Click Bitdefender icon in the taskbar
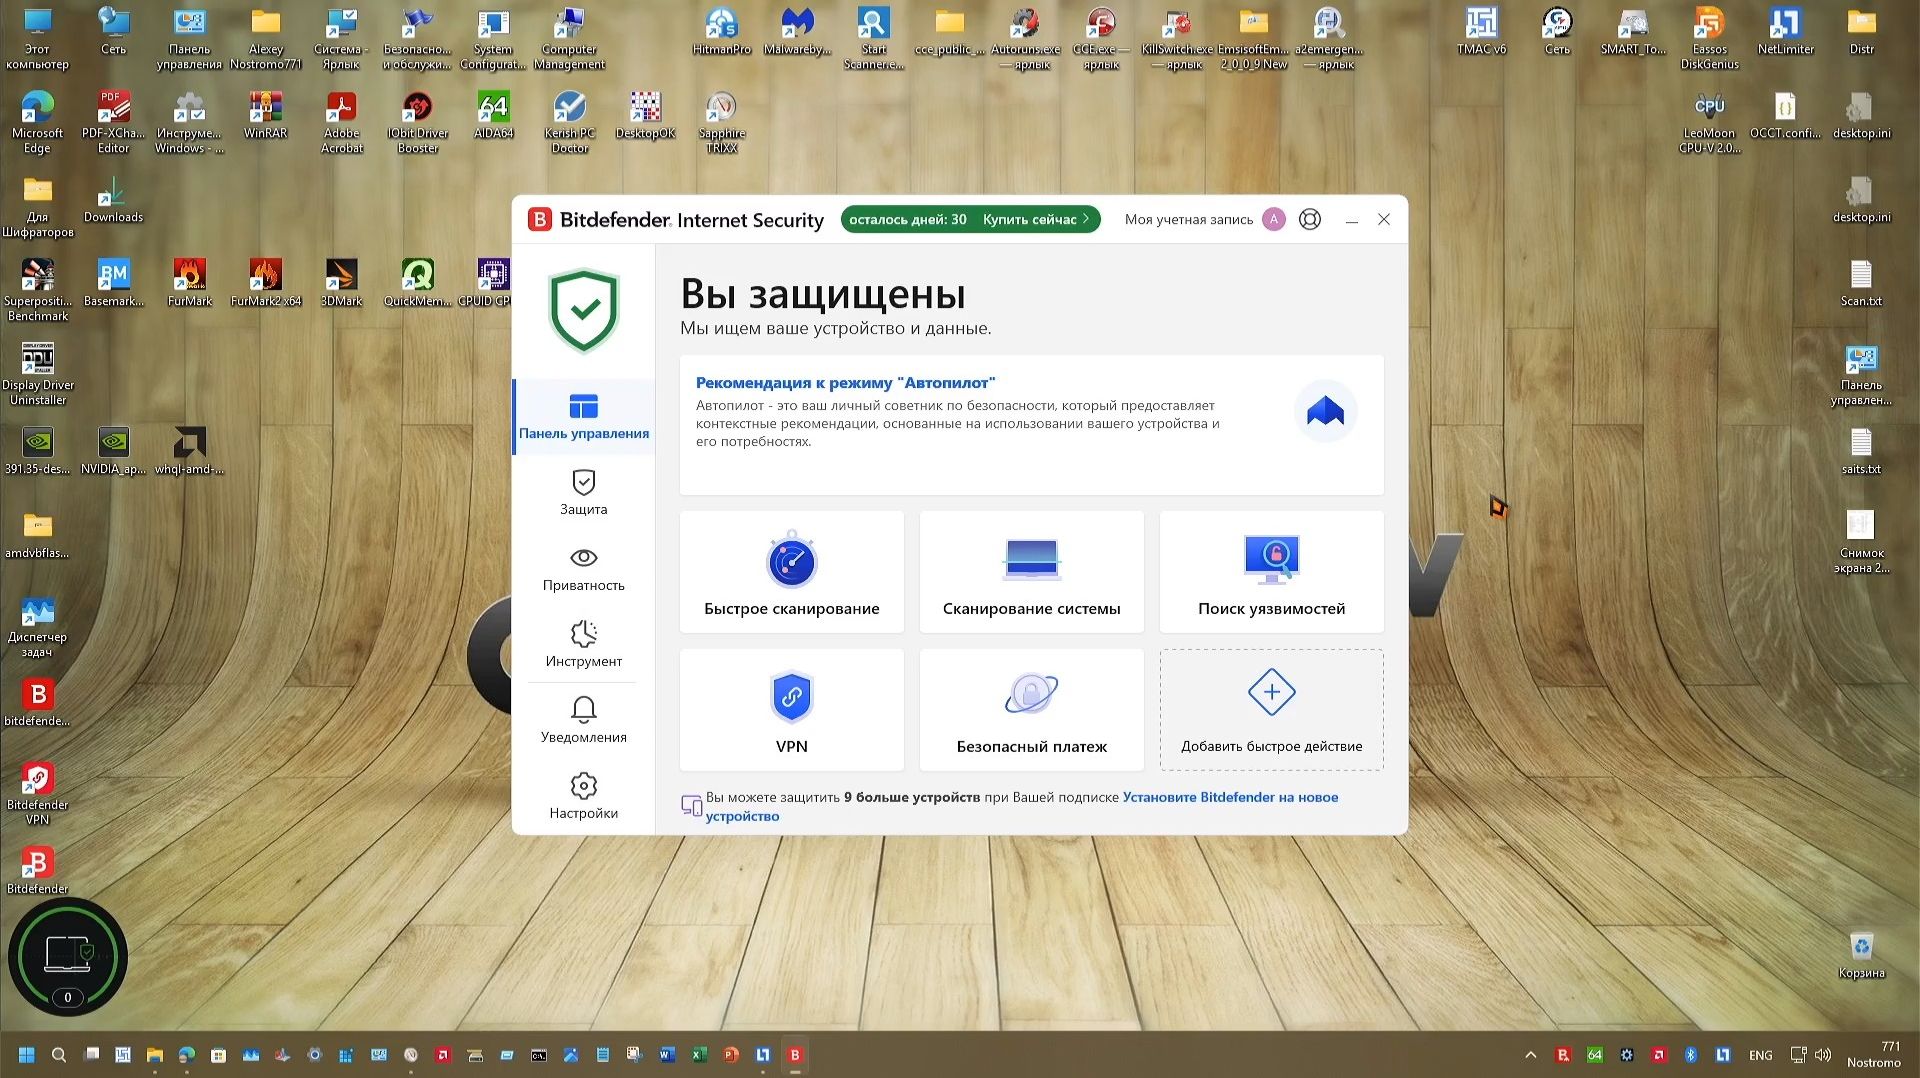Image resolution: width=1920 pixels, height=1078 pixels. tap(795, 1055)
